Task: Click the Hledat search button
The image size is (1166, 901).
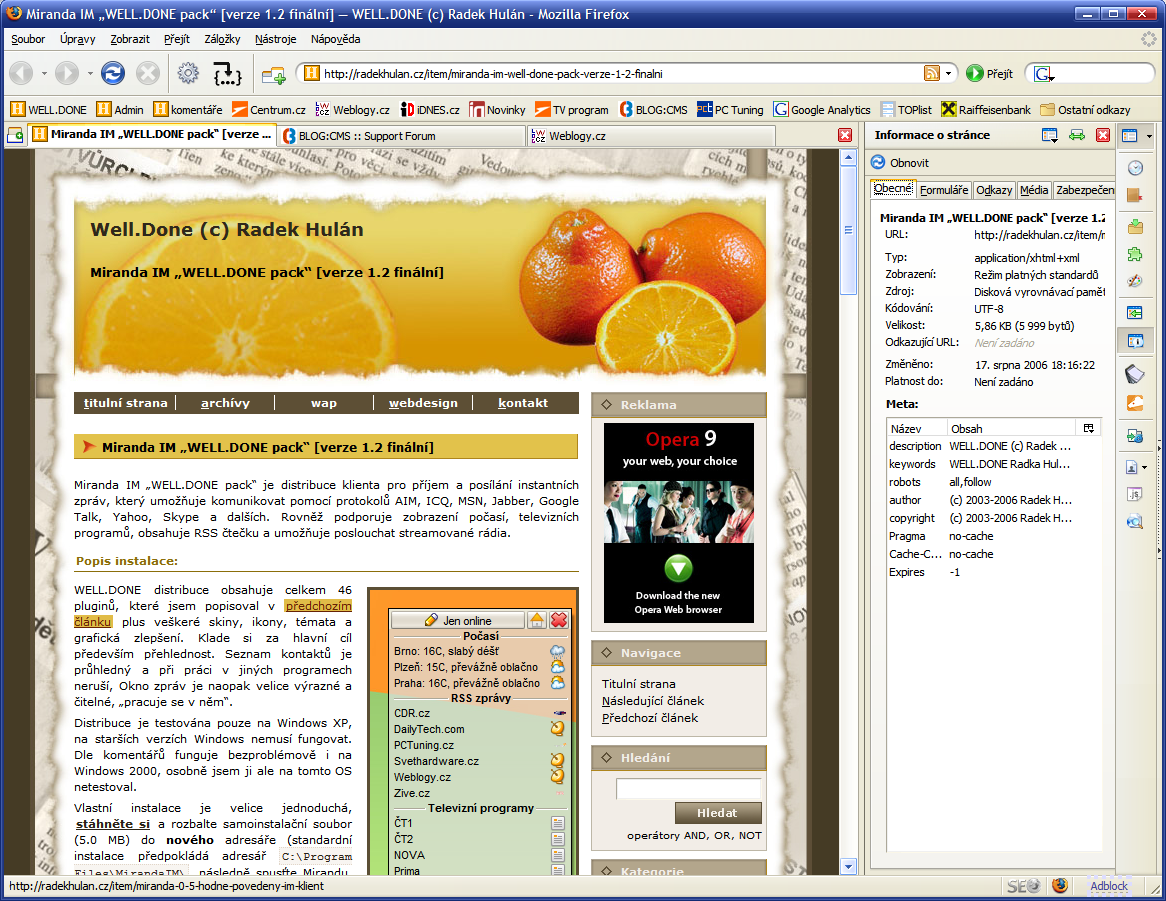Action: click(718, 813)
